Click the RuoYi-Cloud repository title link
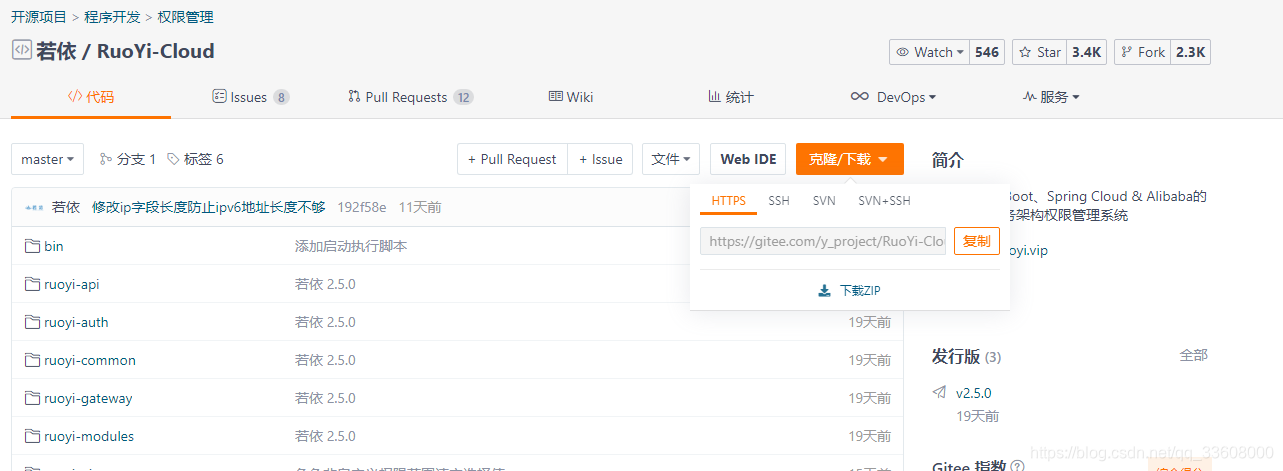1283x471 pixels. [156, 51]
